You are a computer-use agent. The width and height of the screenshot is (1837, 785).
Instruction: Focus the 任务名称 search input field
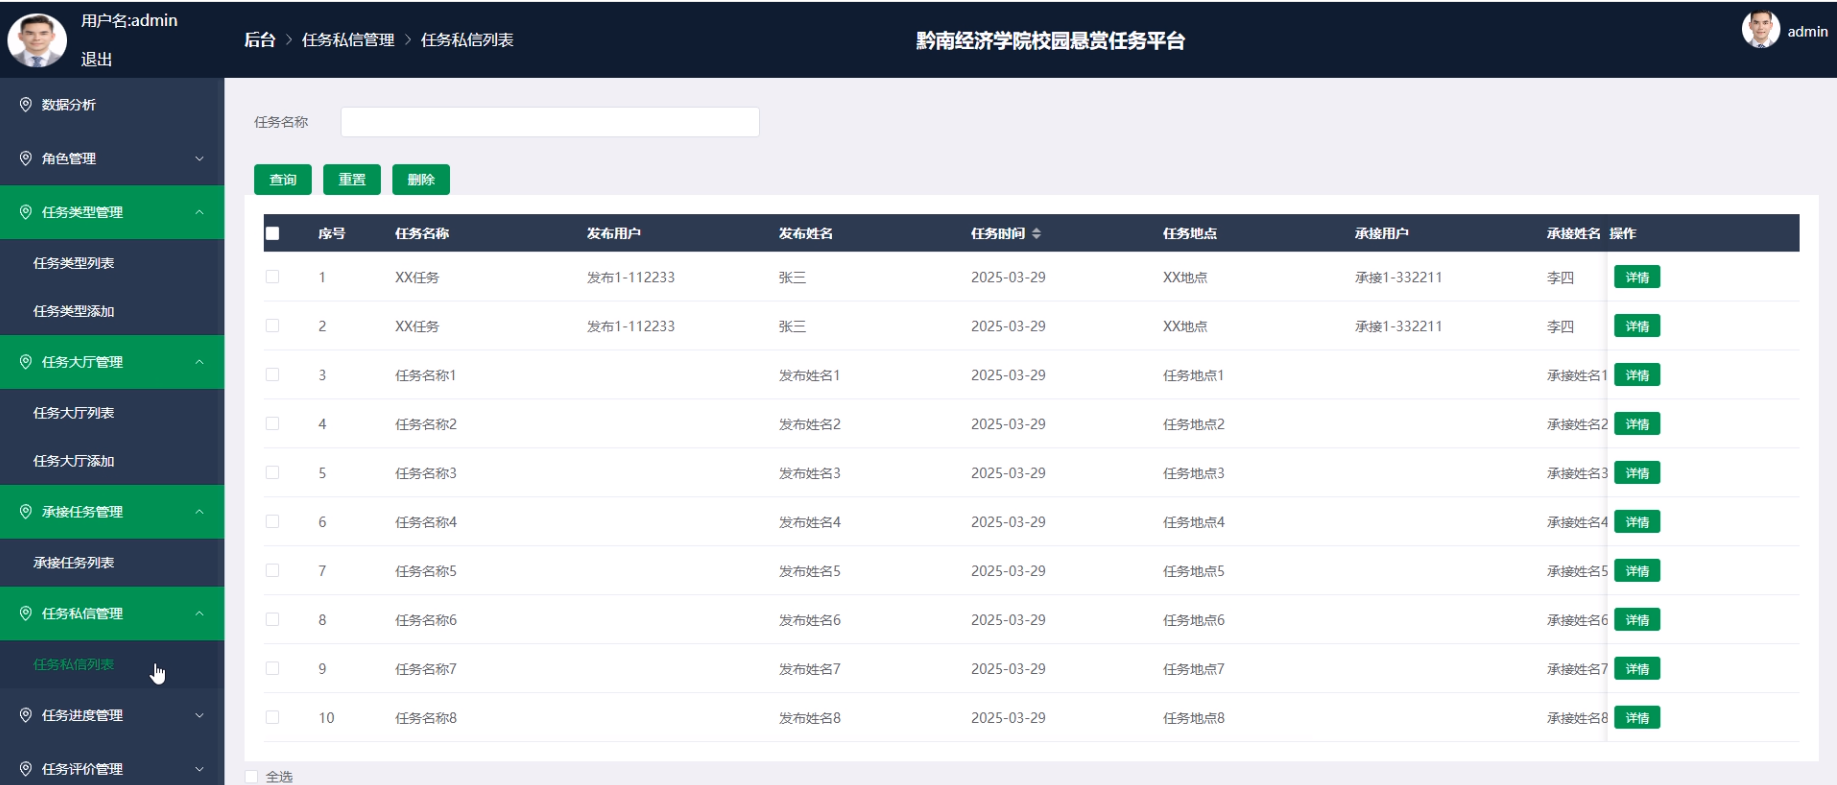point(550,122)
